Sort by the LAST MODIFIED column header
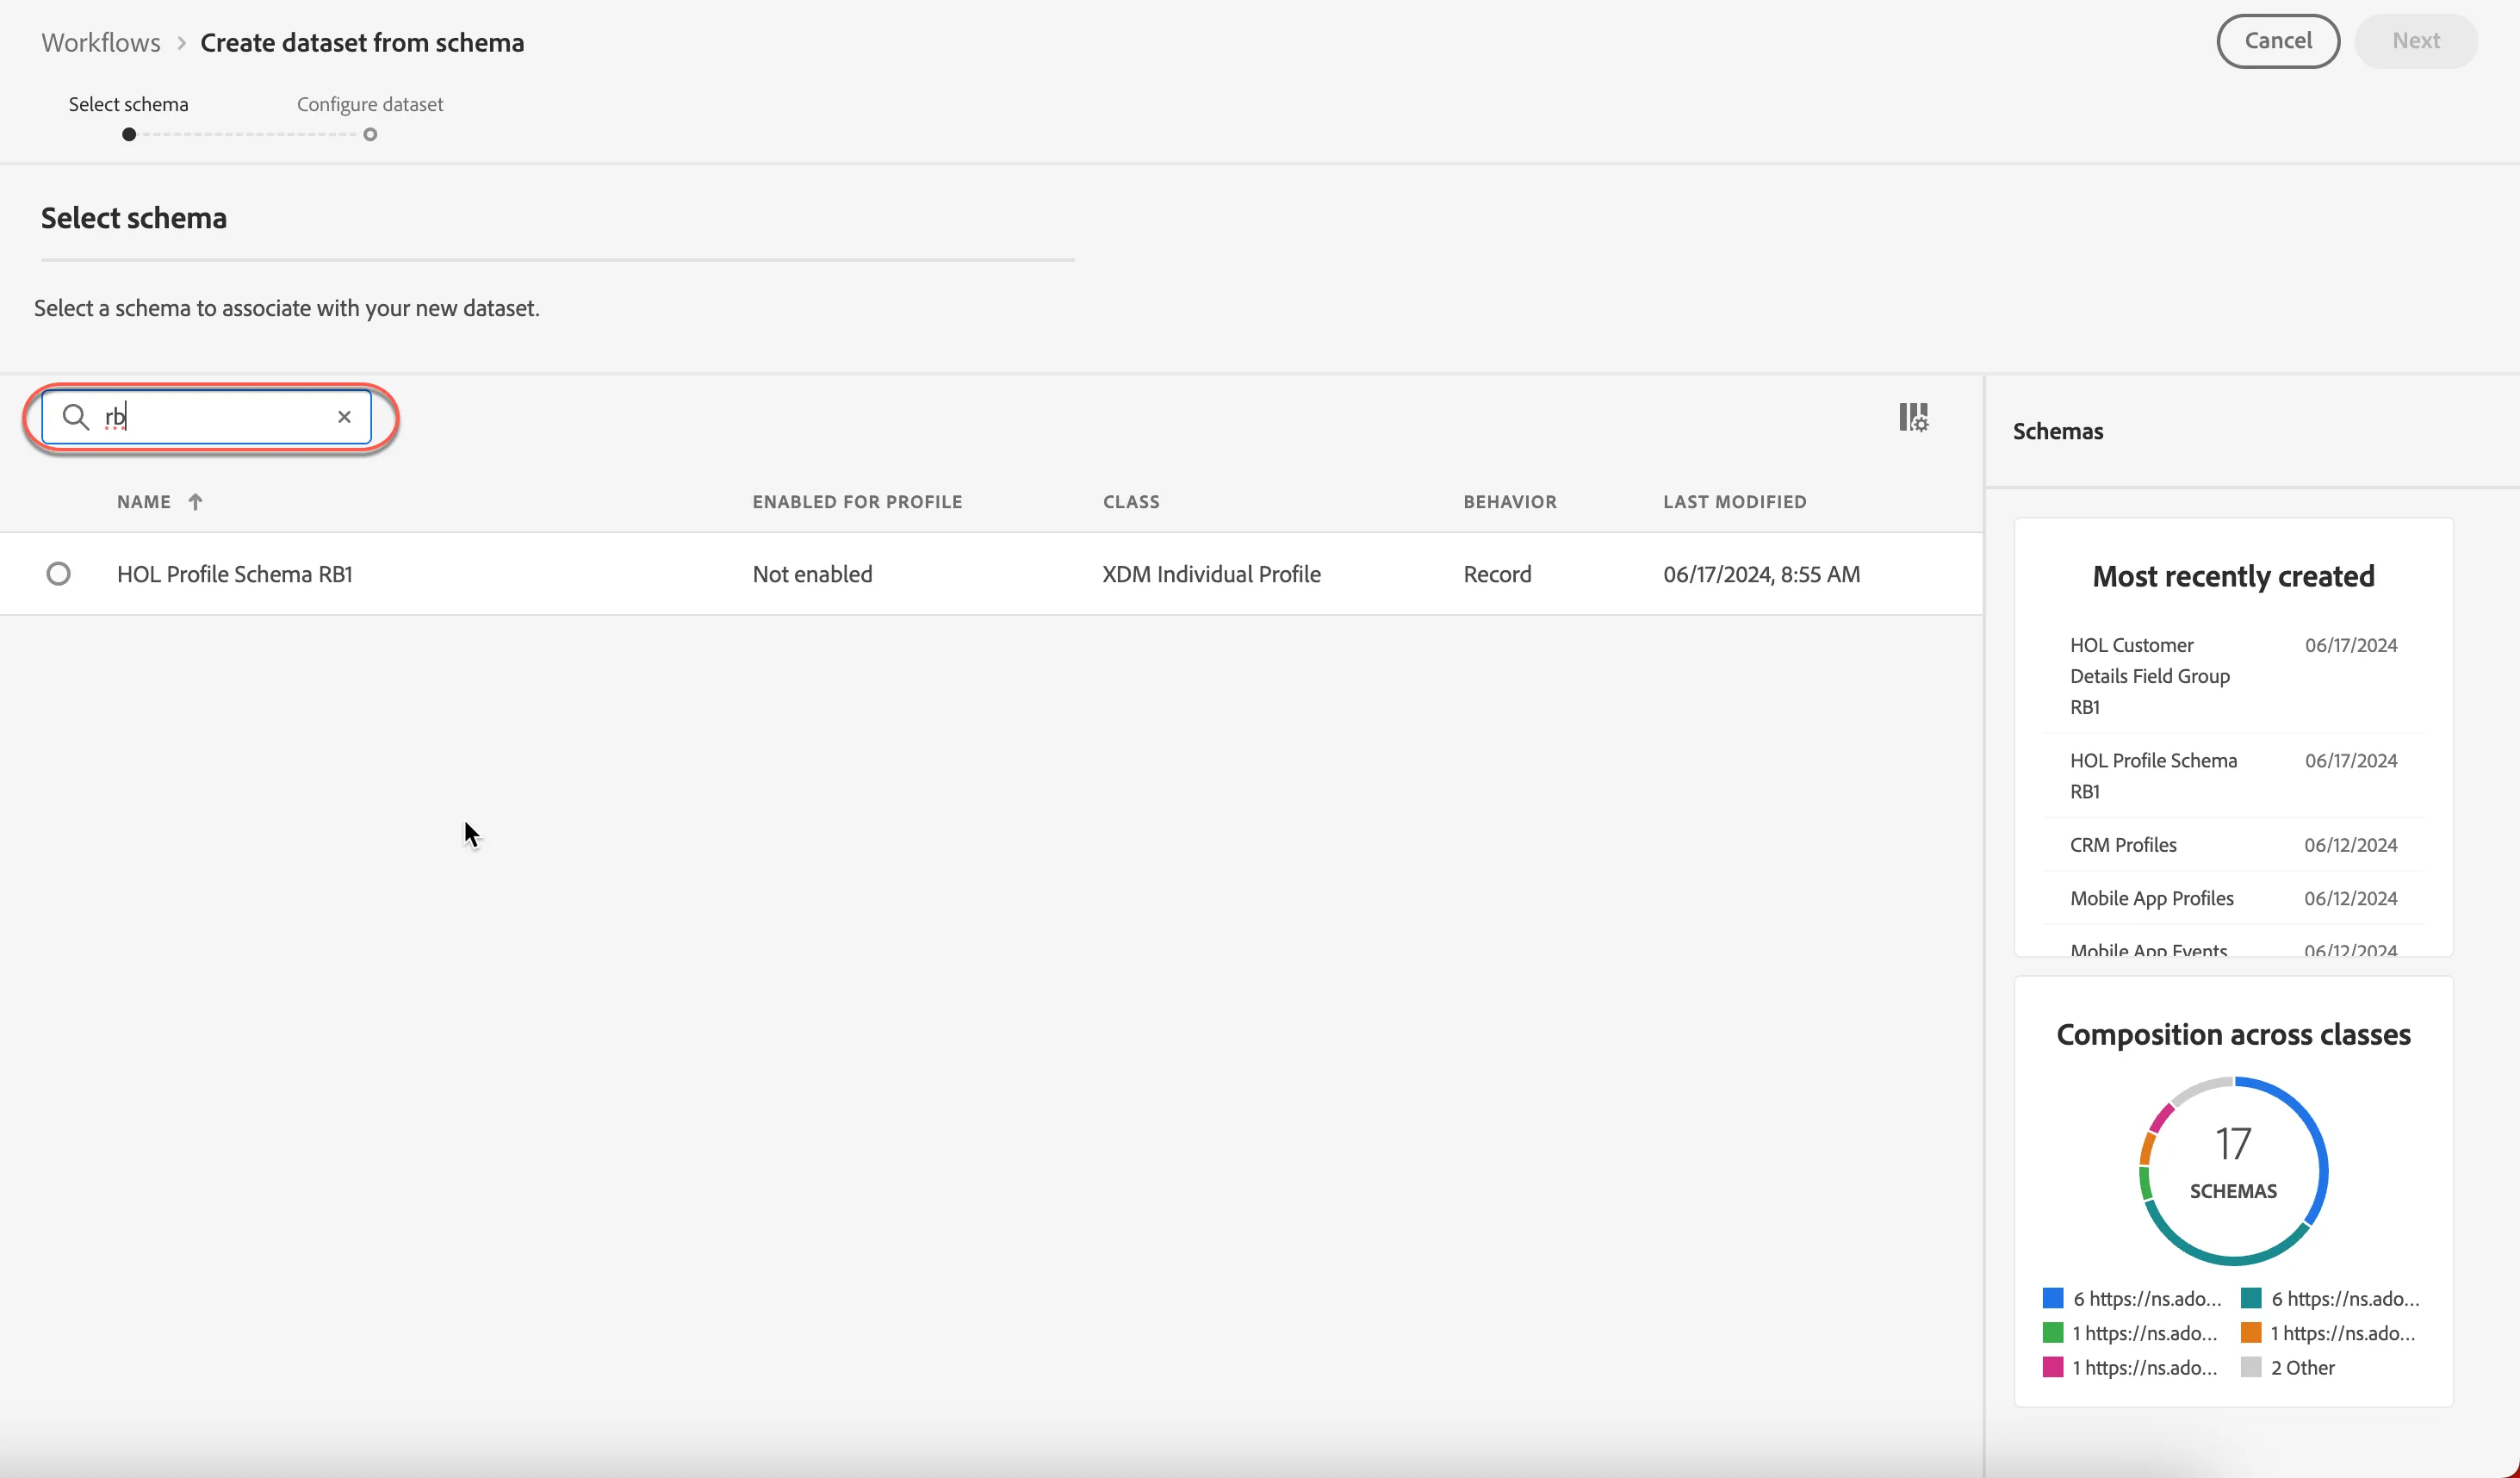Image resolution: width=2520 pixels, height=1478 pixels. (x=1734, y=502)
